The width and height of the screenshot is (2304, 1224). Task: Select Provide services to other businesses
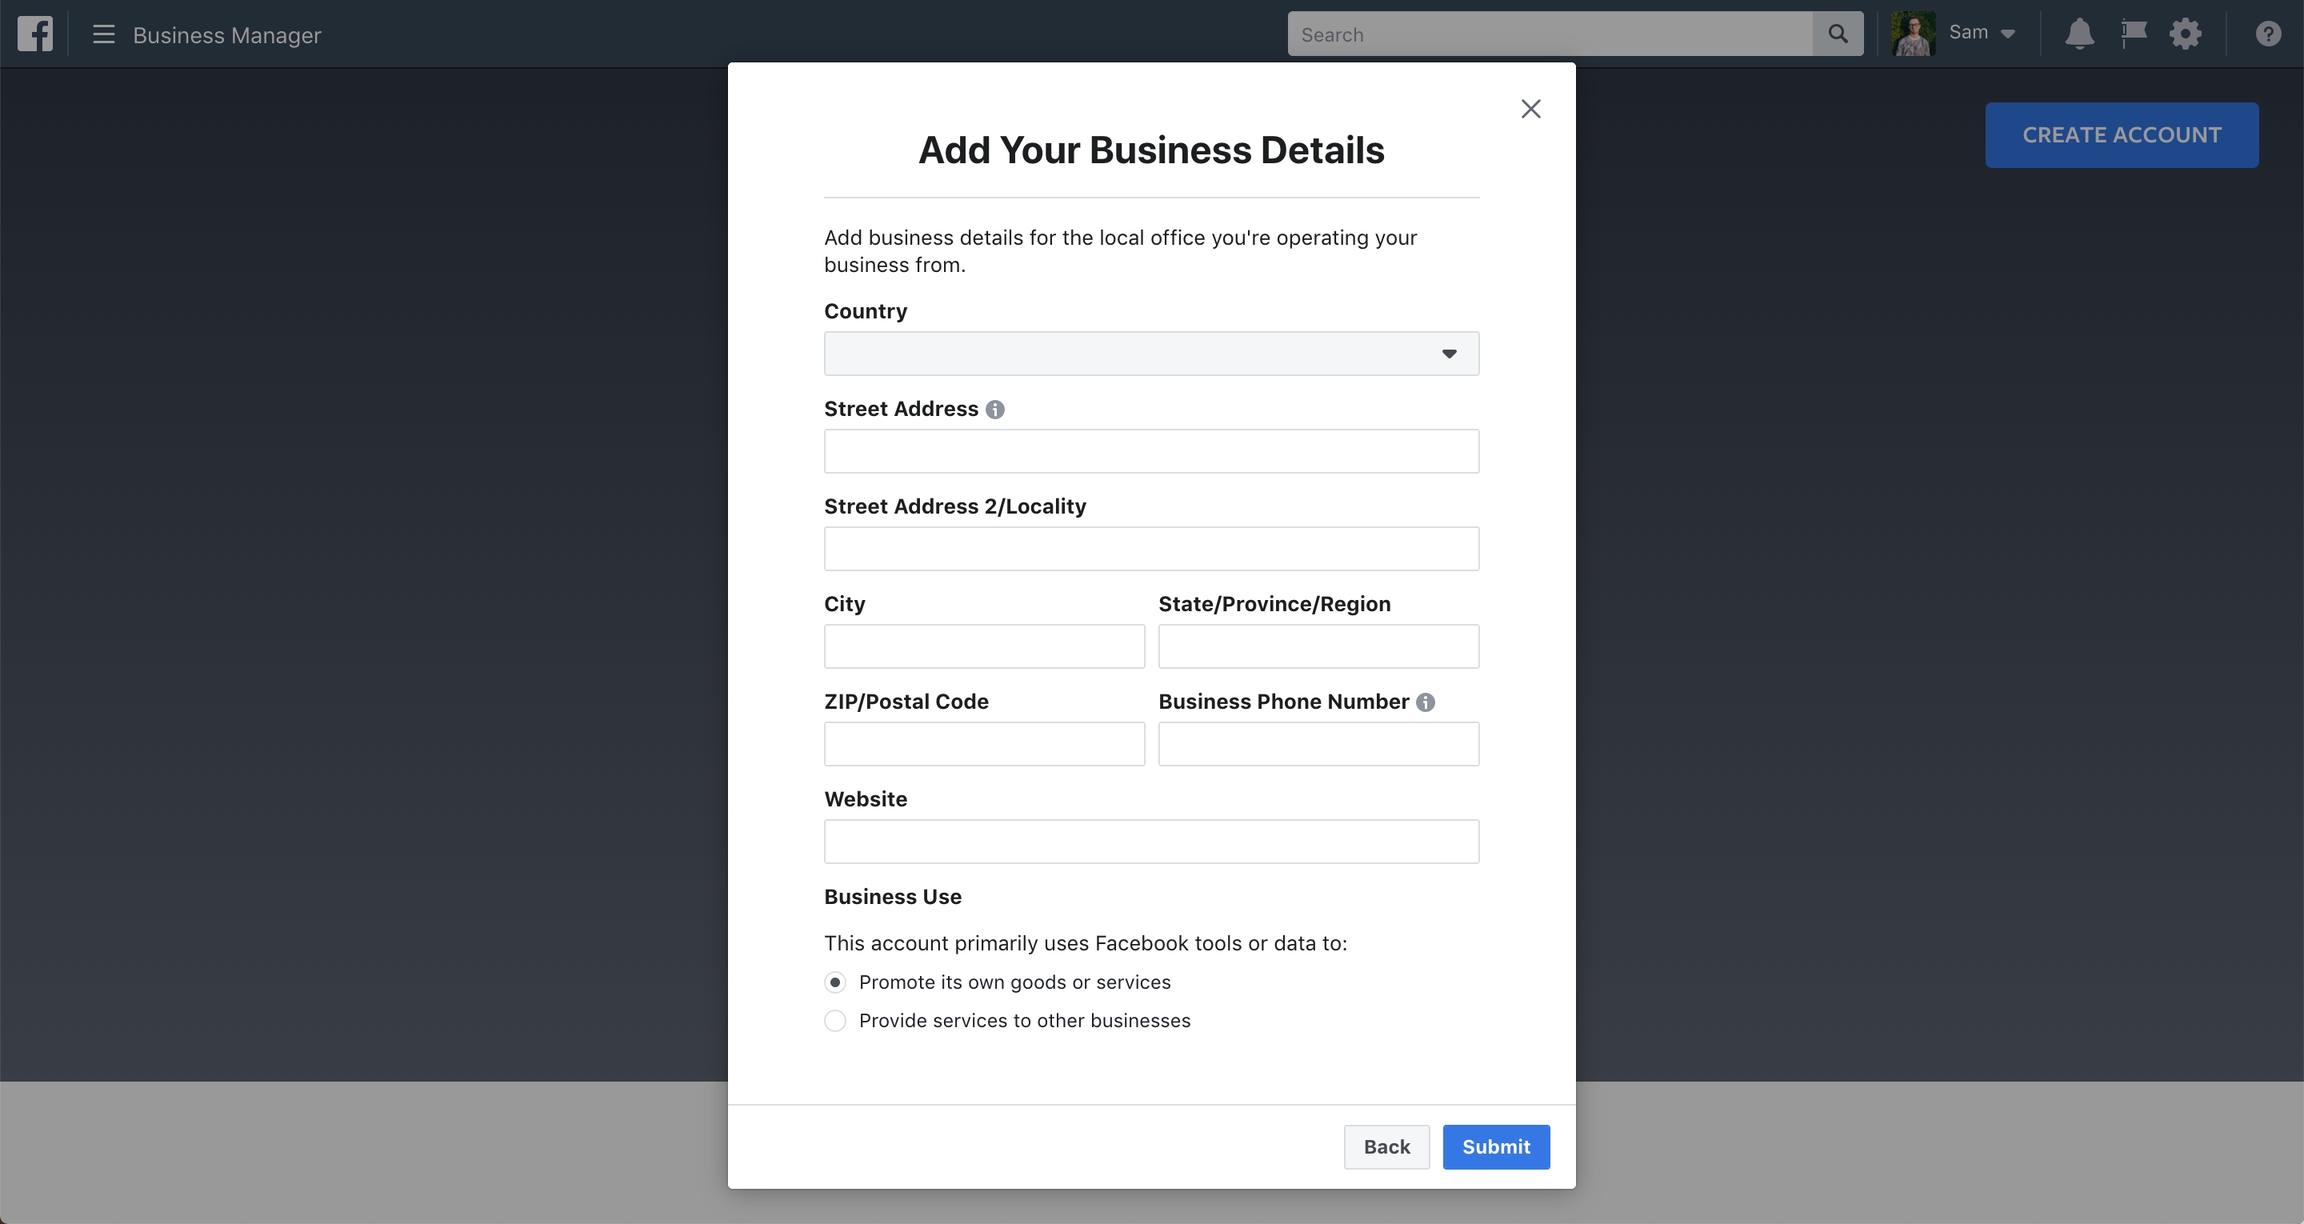tap(835, 1021)
